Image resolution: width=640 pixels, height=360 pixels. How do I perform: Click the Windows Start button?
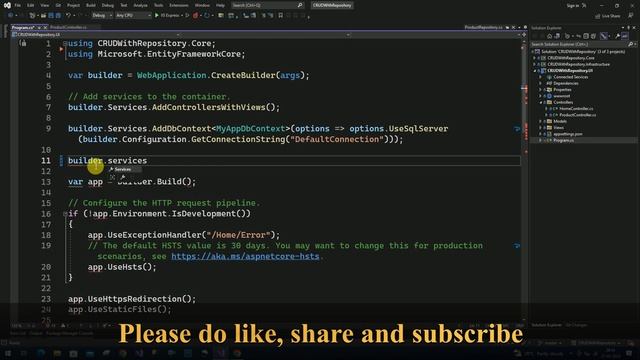coord(8,353)
